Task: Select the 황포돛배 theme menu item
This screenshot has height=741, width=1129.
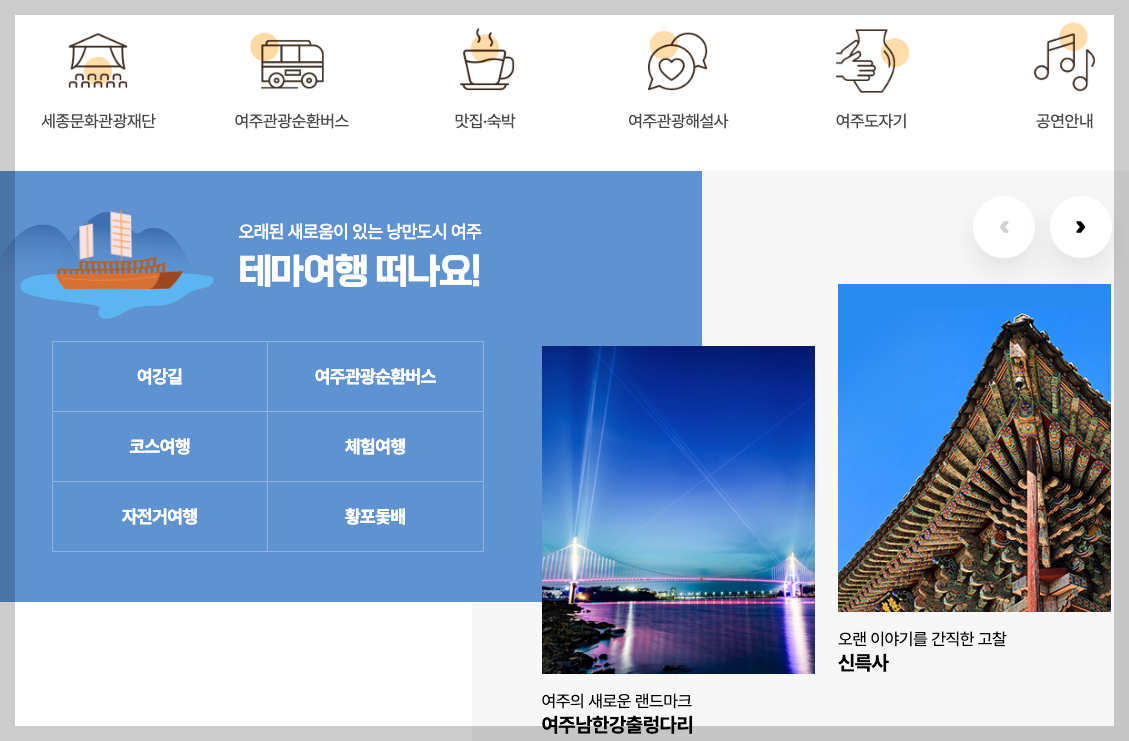Action: (x=375, y=516)
